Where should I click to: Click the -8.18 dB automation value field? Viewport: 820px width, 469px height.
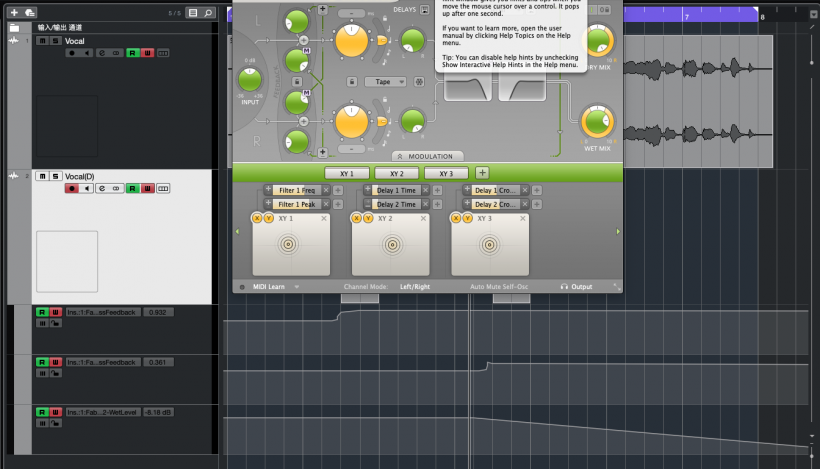click(x=158, y=412)
